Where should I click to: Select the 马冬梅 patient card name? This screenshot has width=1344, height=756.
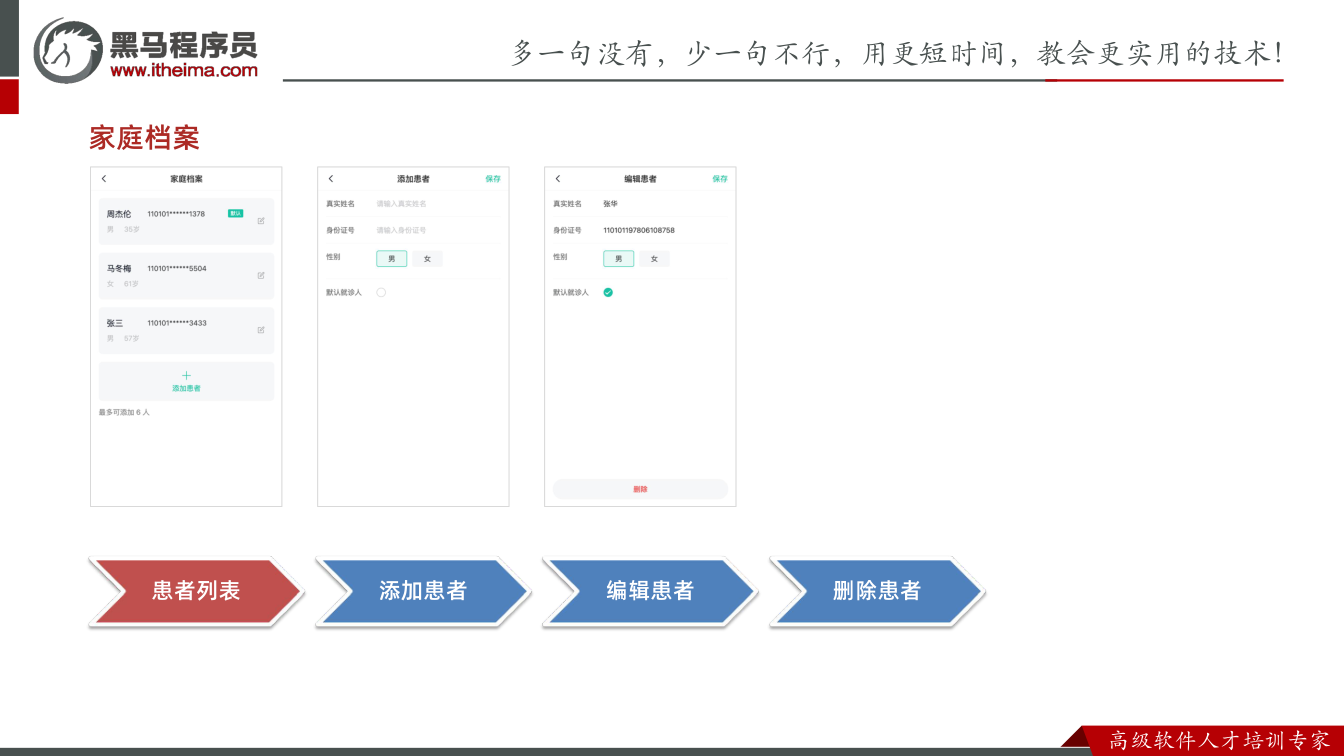pos(119,268)
